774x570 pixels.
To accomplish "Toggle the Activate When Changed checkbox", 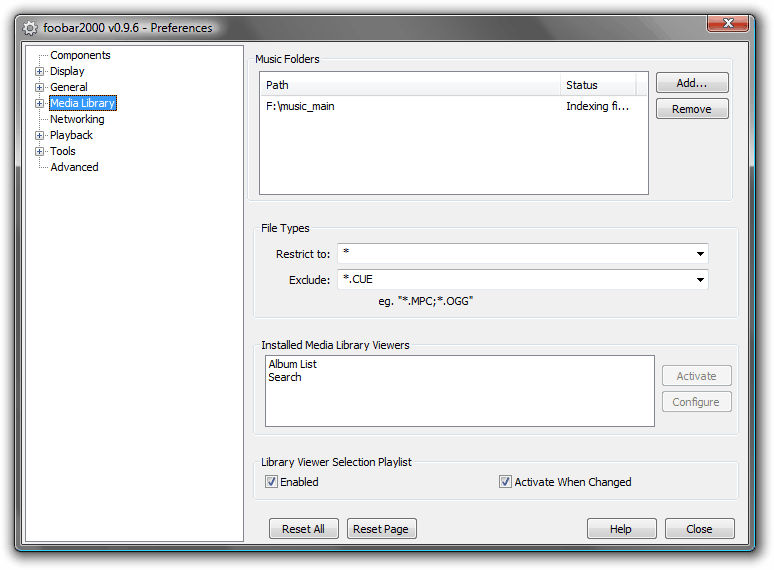I will pos(505,482).
